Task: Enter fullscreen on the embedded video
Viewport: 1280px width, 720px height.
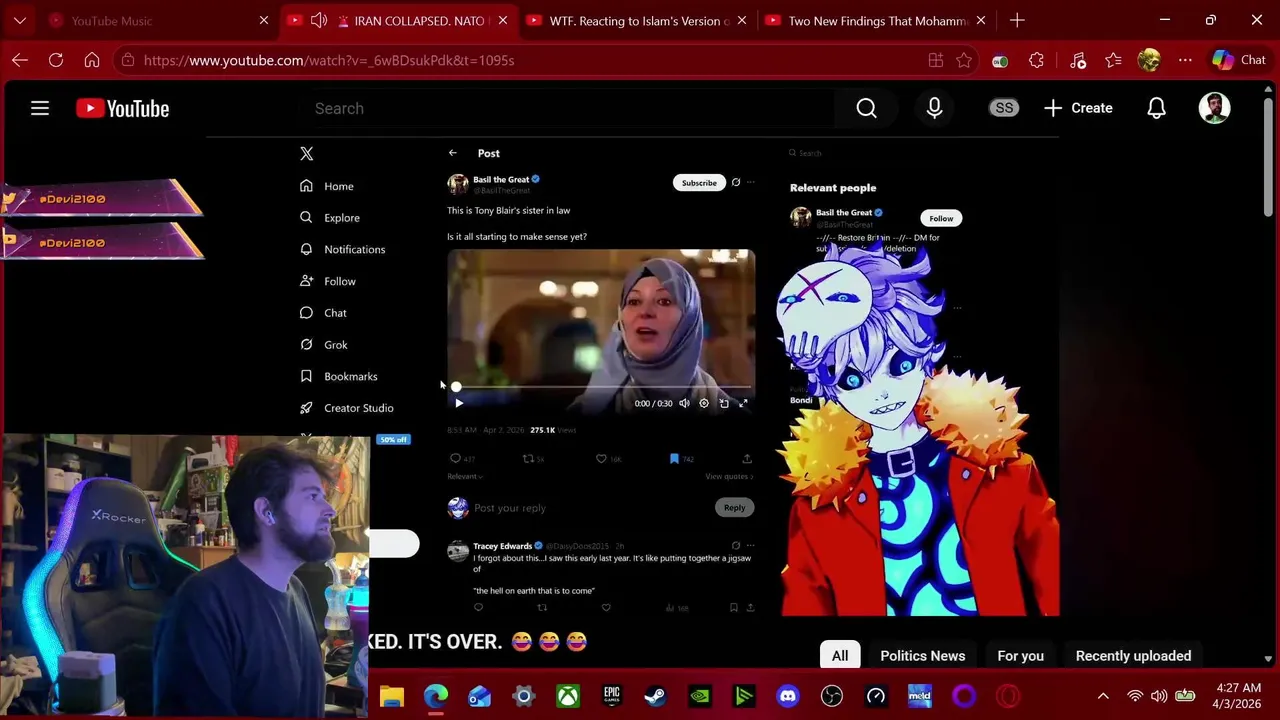Action: click(743, 403)
